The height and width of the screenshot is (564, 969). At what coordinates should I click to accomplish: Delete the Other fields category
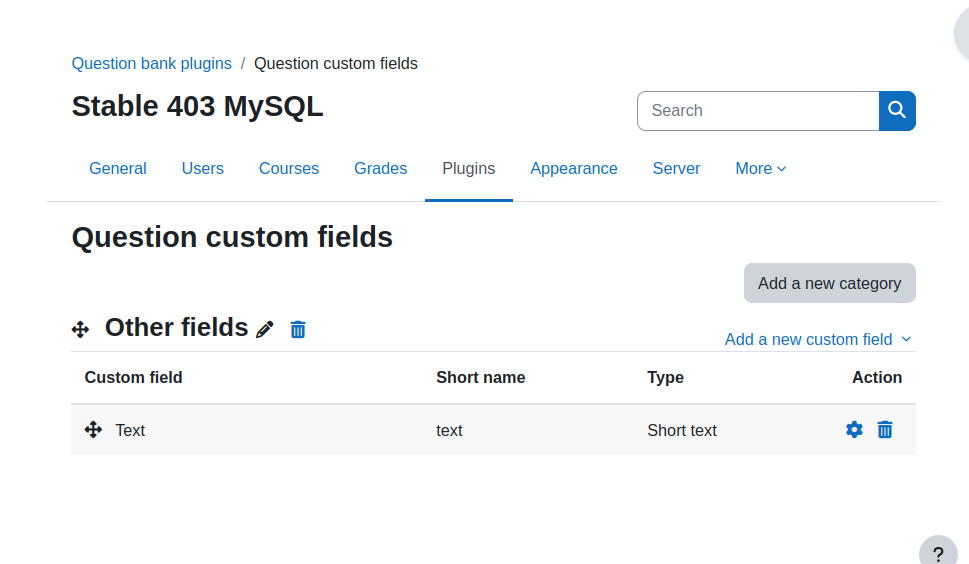(298, 329)
